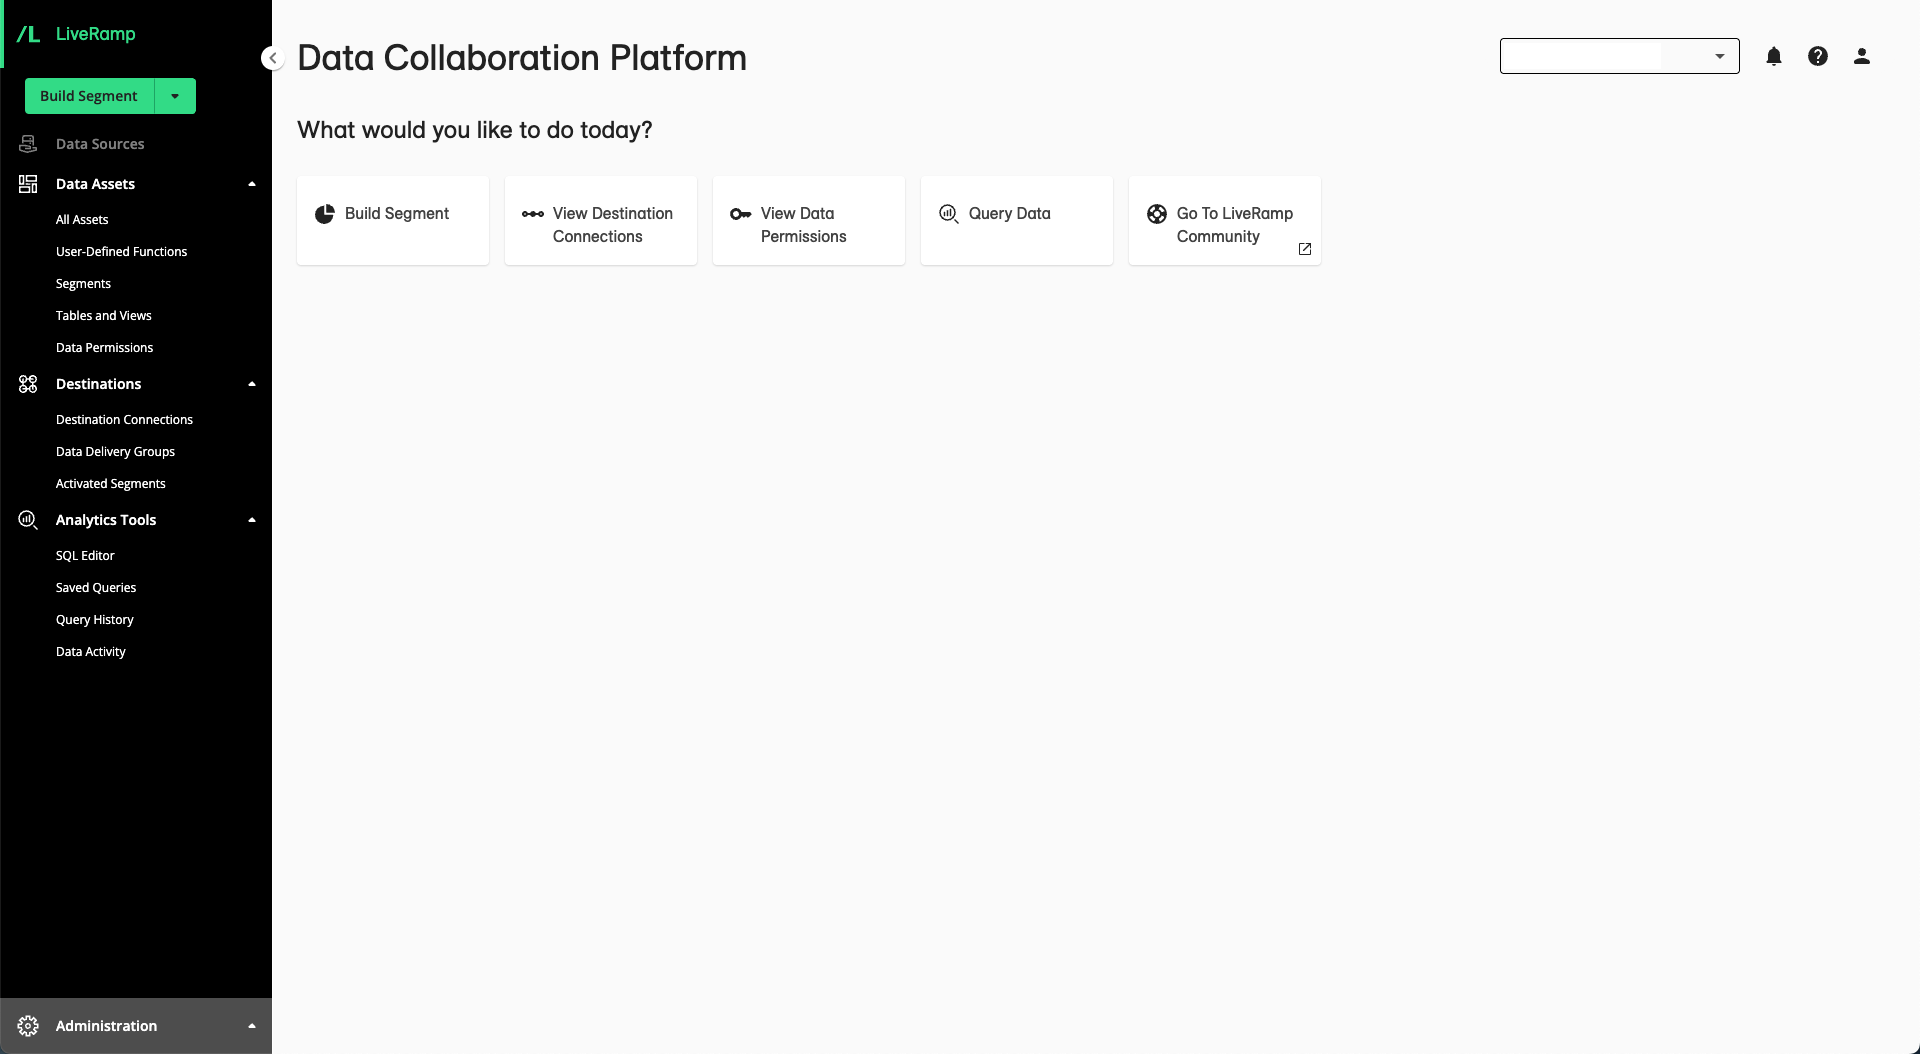Go to Tables and Views
Image resolution: width=1920 pixels, height=1054 pixels.
[104, 316]
